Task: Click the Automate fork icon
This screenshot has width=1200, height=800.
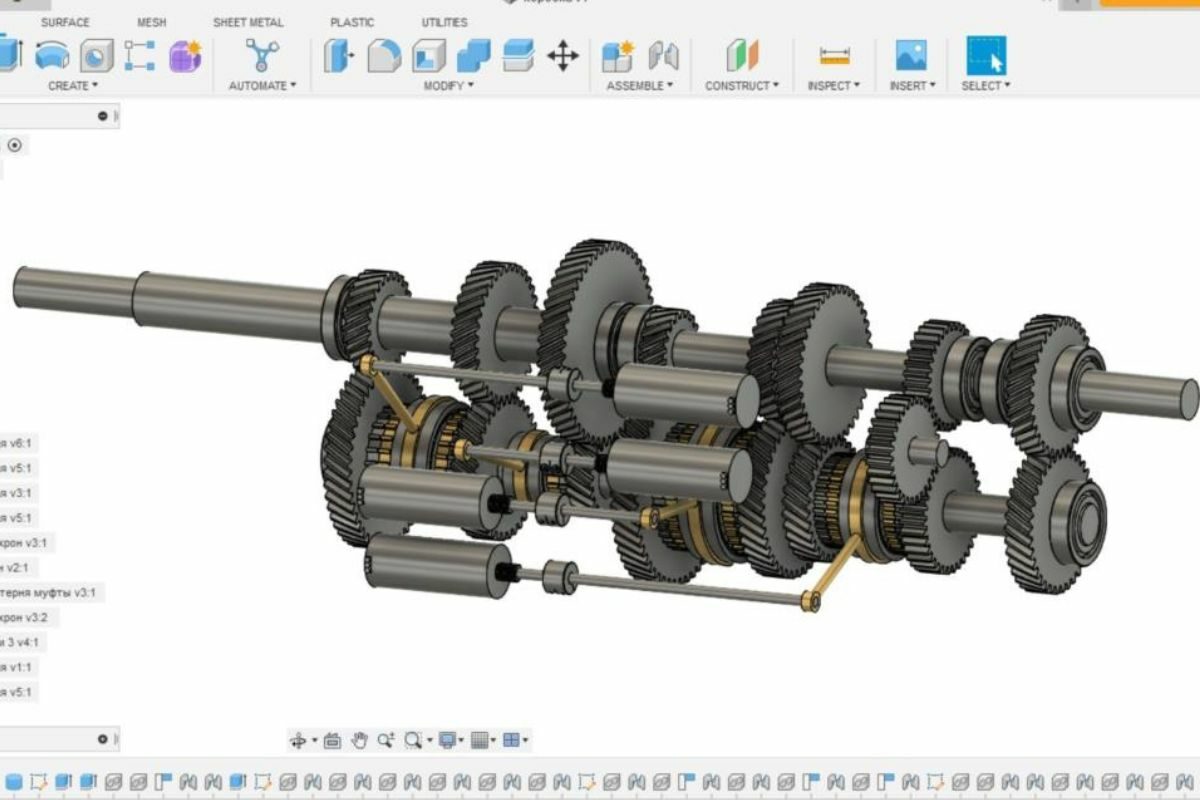Action: tap(262, 55)
